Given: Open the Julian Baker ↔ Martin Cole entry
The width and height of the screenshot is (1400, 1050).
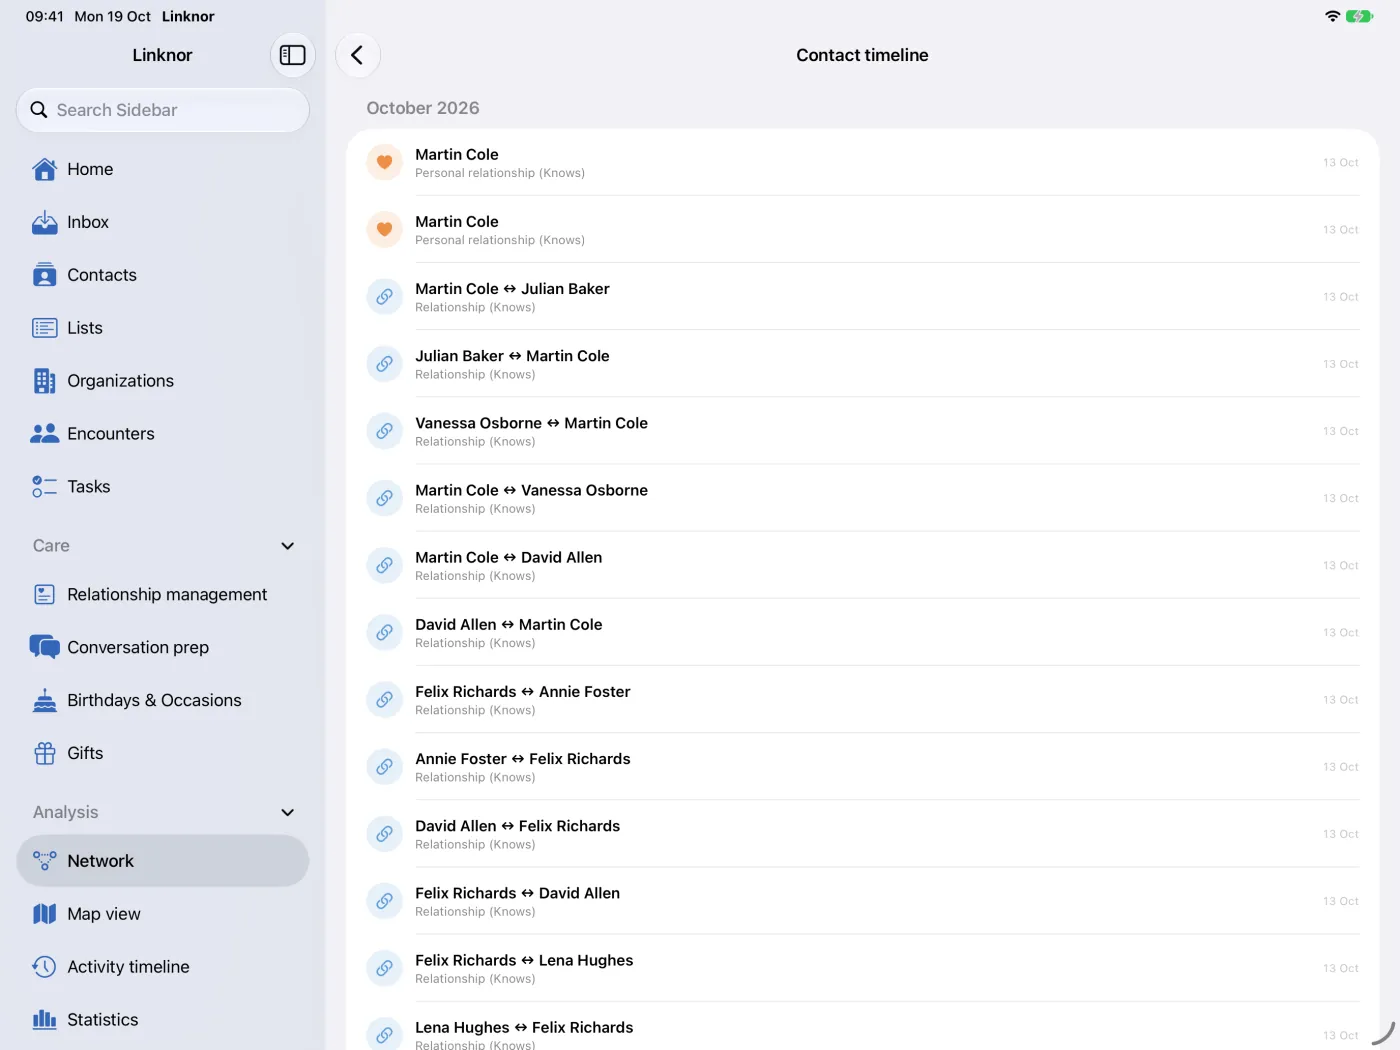Looking at the screenshot, I should pyautogui.click(x=862, y=364).
